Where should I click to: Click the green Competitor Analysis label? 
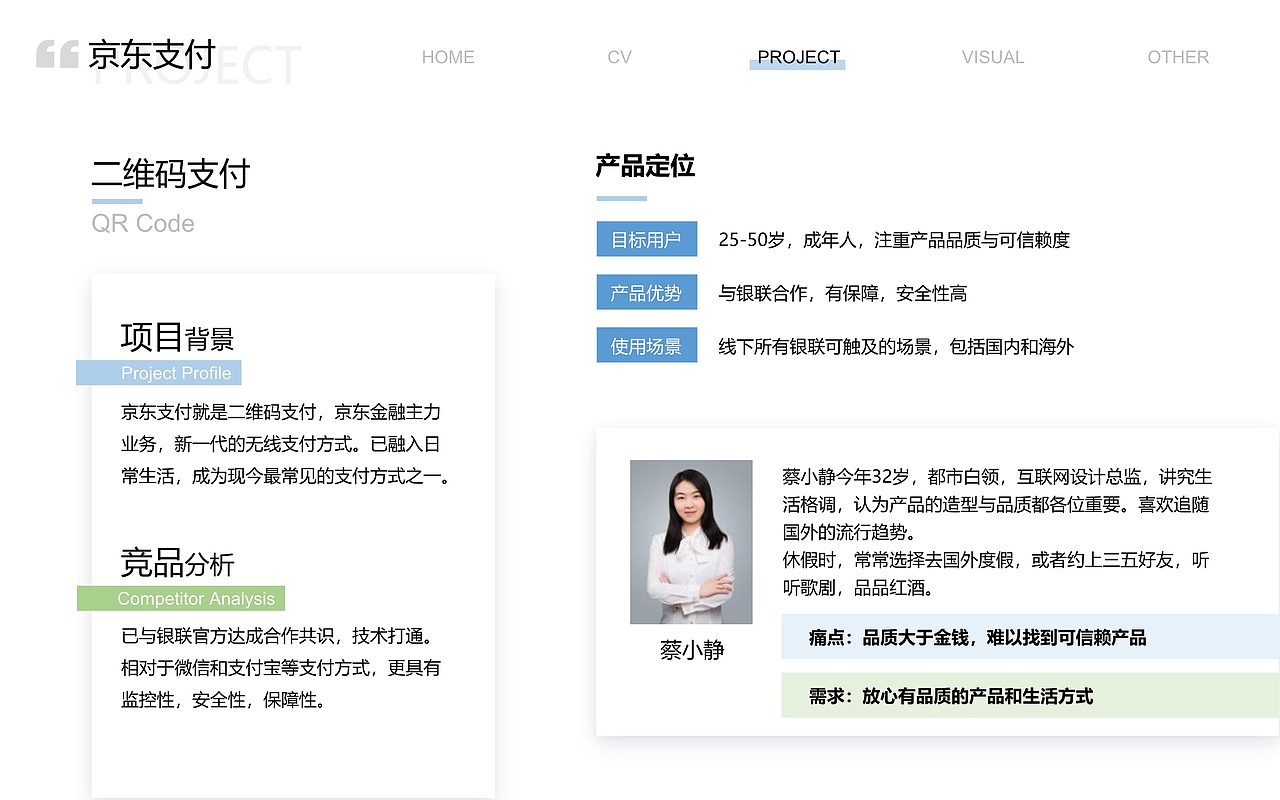tap(181, 598)
